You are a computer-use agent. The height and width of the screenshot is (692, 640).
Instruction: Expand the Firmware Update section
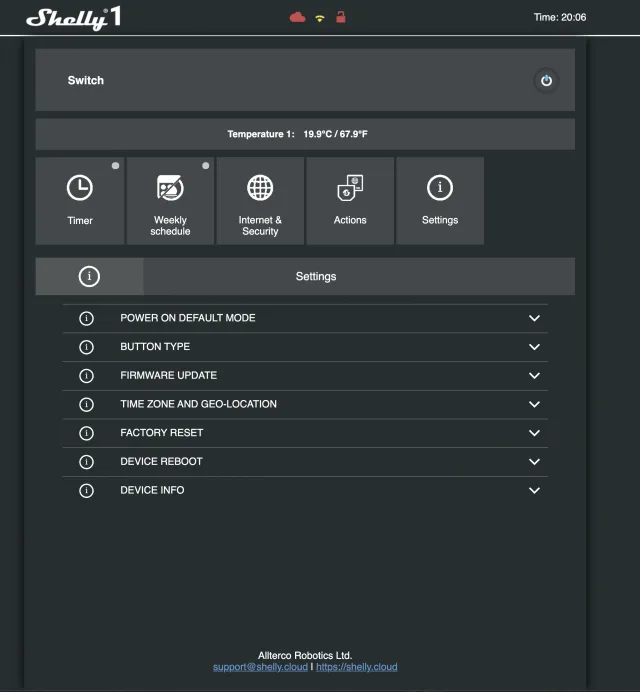534,376
